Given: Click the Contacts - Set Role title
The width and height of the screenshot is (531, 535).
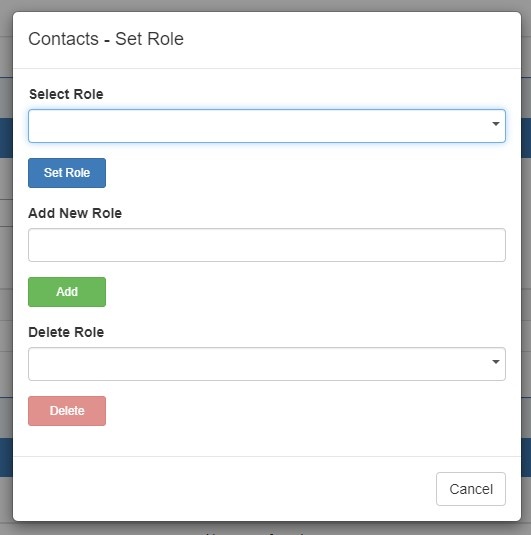Looking at the screenshot, I should click(106, 39).
